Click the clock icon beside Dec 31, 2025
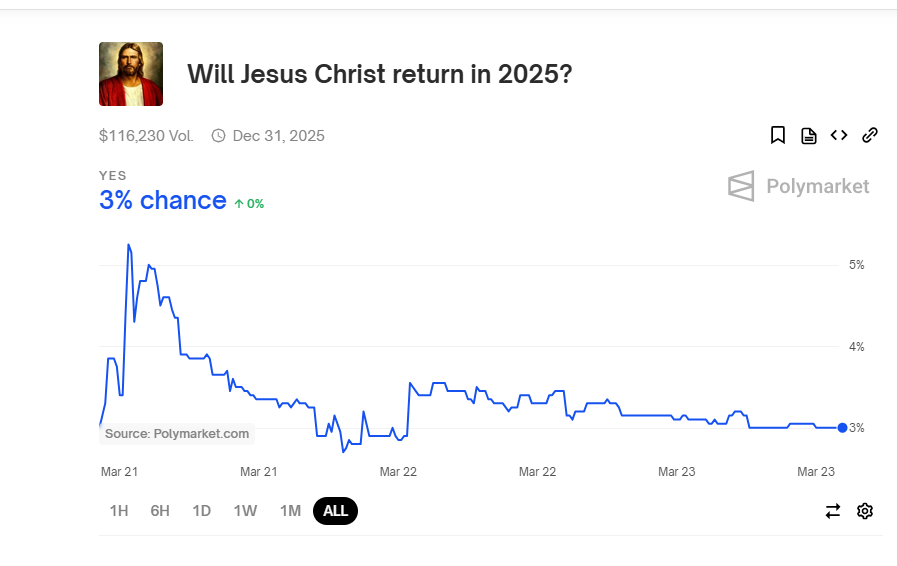 tap(218, 136)
